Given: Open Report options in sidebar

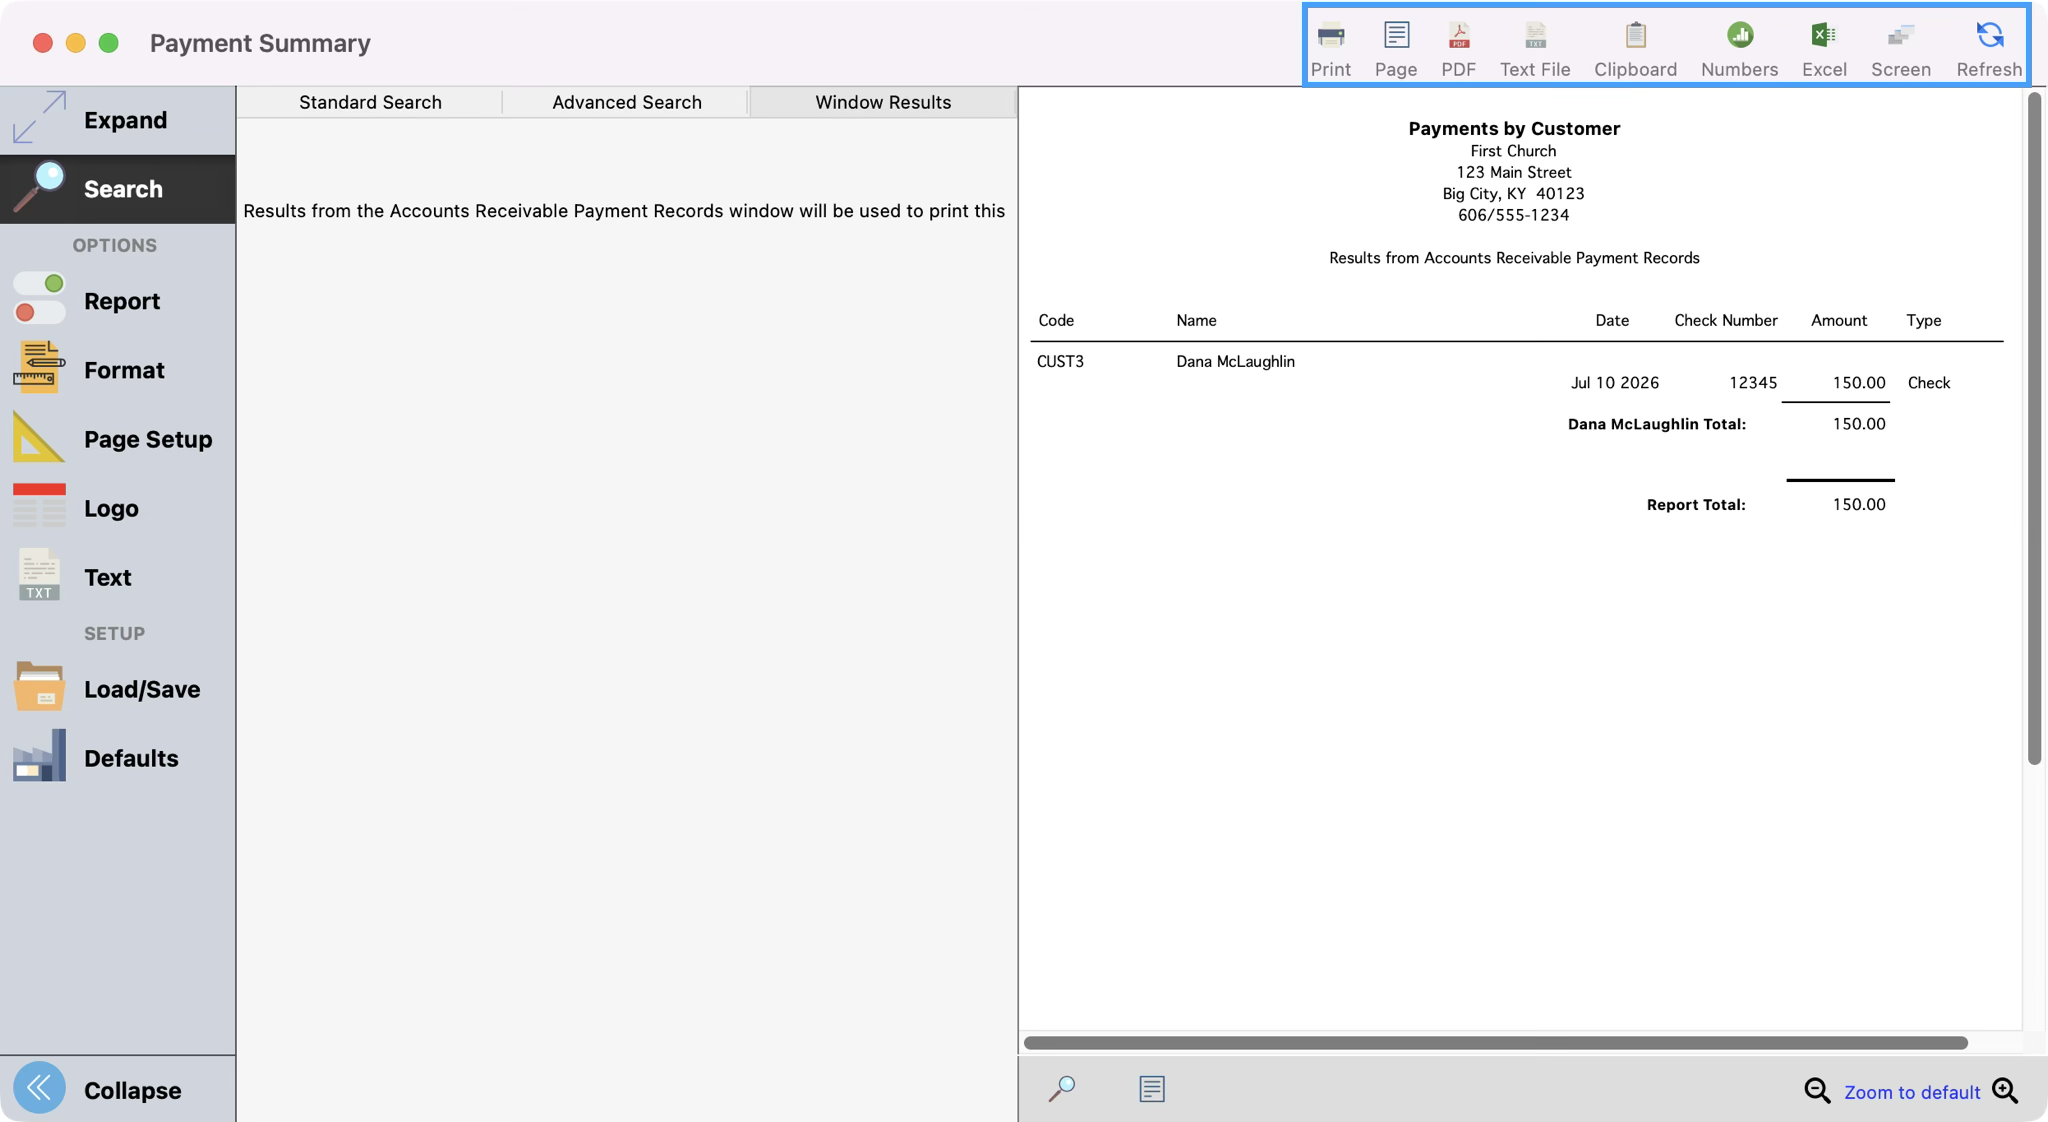Looking at the screenshot, I should point(118,301).
